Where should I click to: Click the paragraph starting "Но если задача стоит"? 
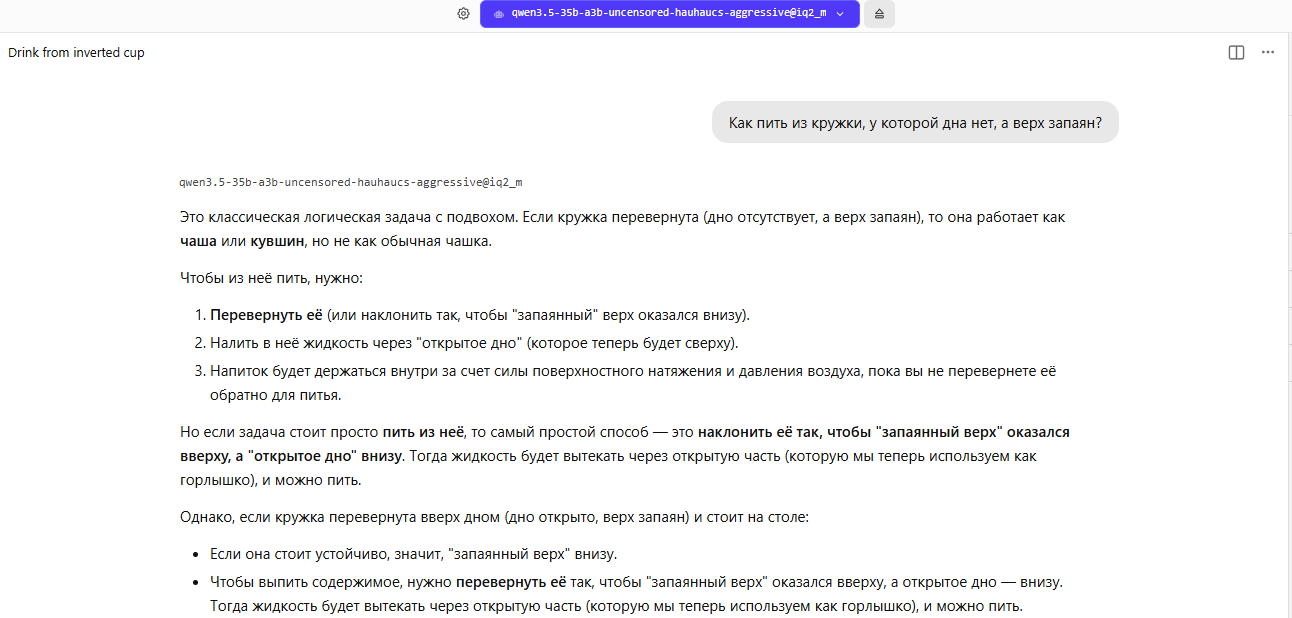(x=625, y=456)
